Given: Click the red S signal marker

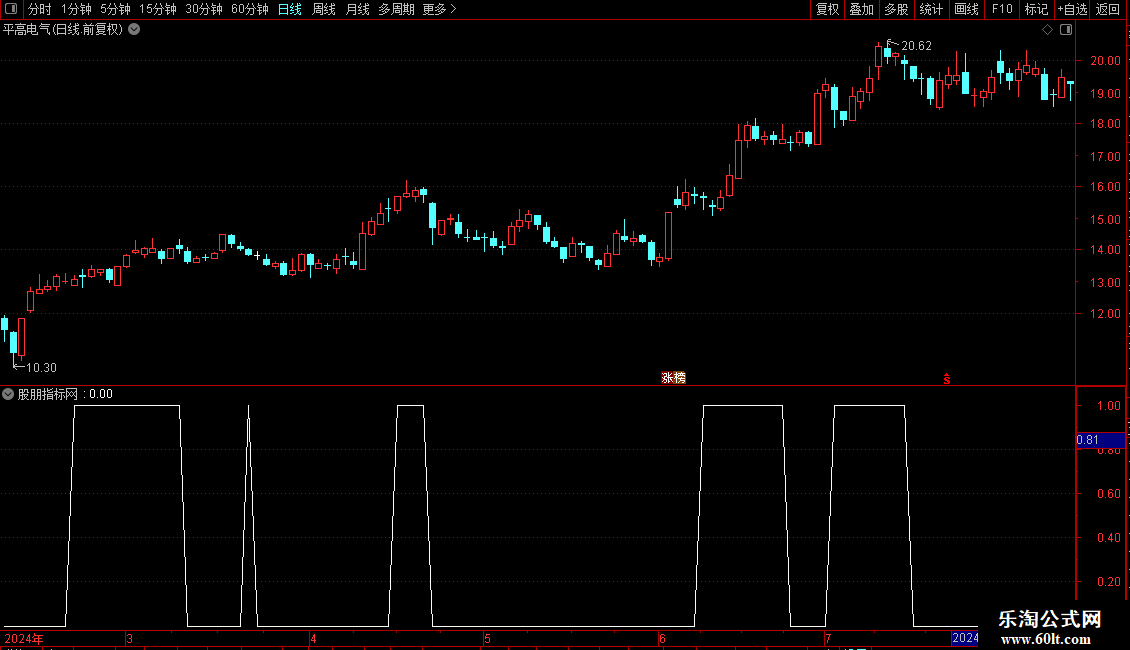Looking at the screenshot, I should click(x=947, y=379).
